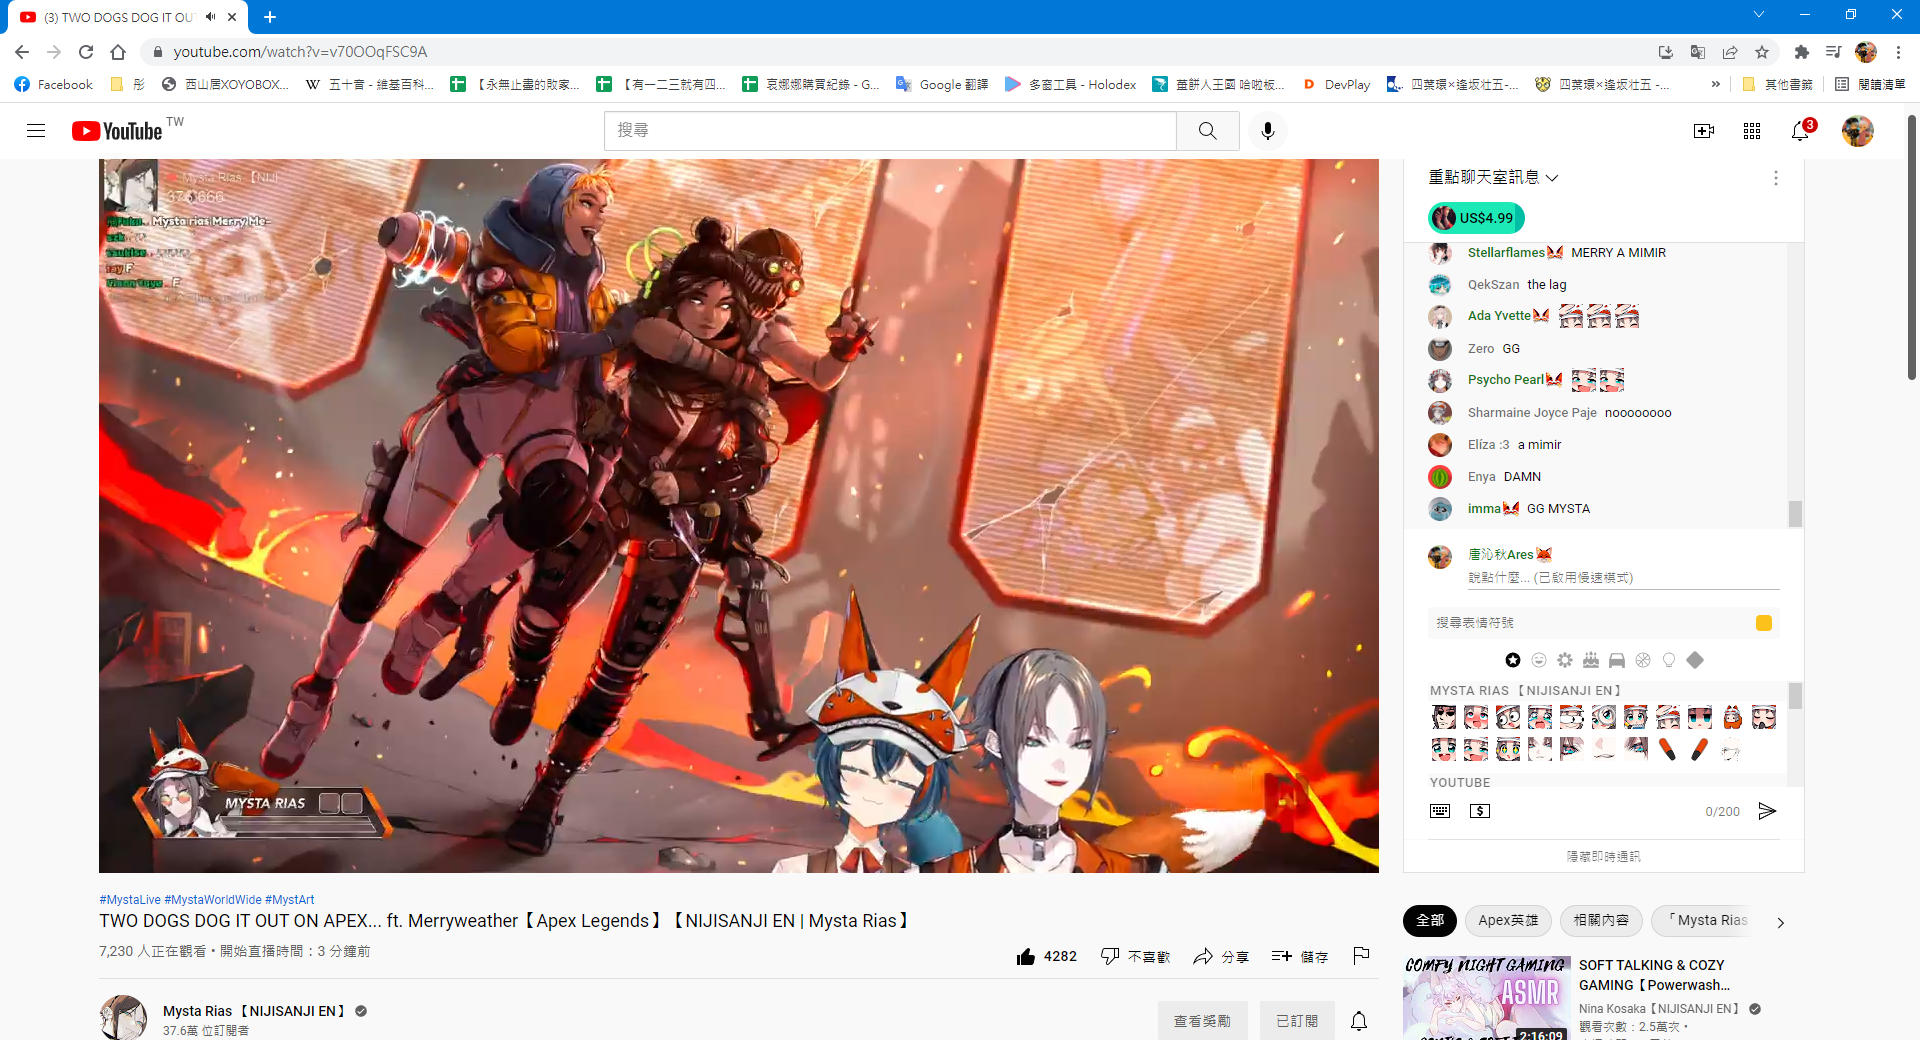This screenshot has width=1920, height=1040.
Task: Open the notifications bell with badge 3
Action: click(1801, 130)
